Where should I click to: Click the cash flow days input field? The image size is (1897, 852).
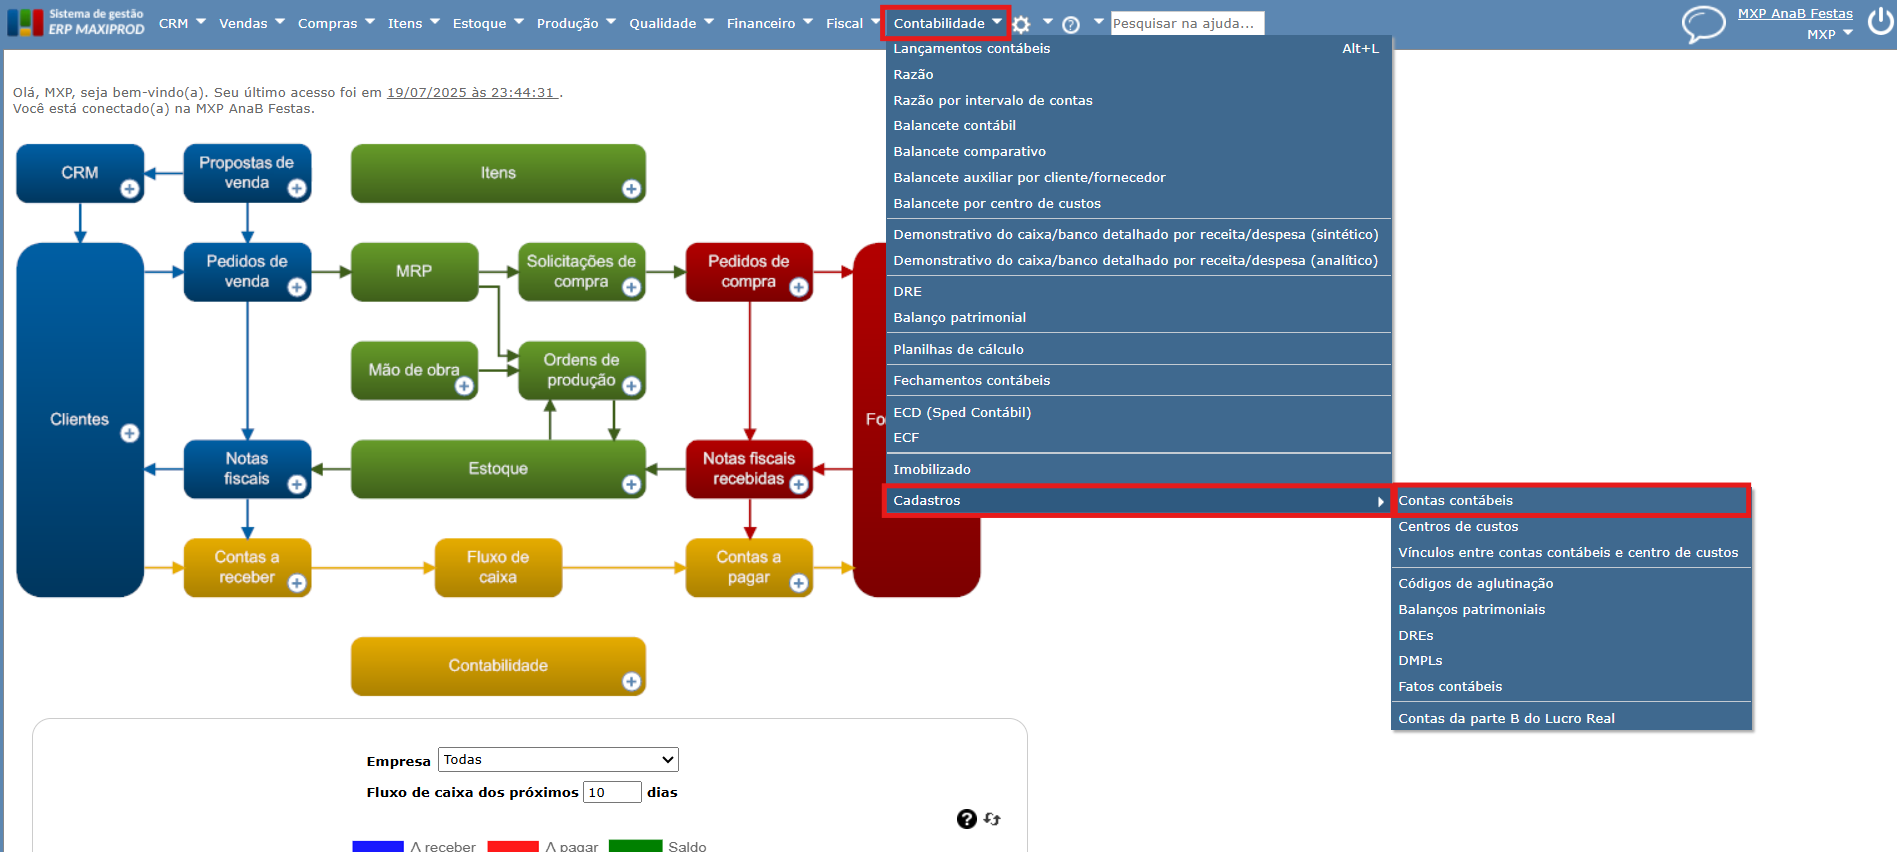pyautogui.click(x=612, y=792)
